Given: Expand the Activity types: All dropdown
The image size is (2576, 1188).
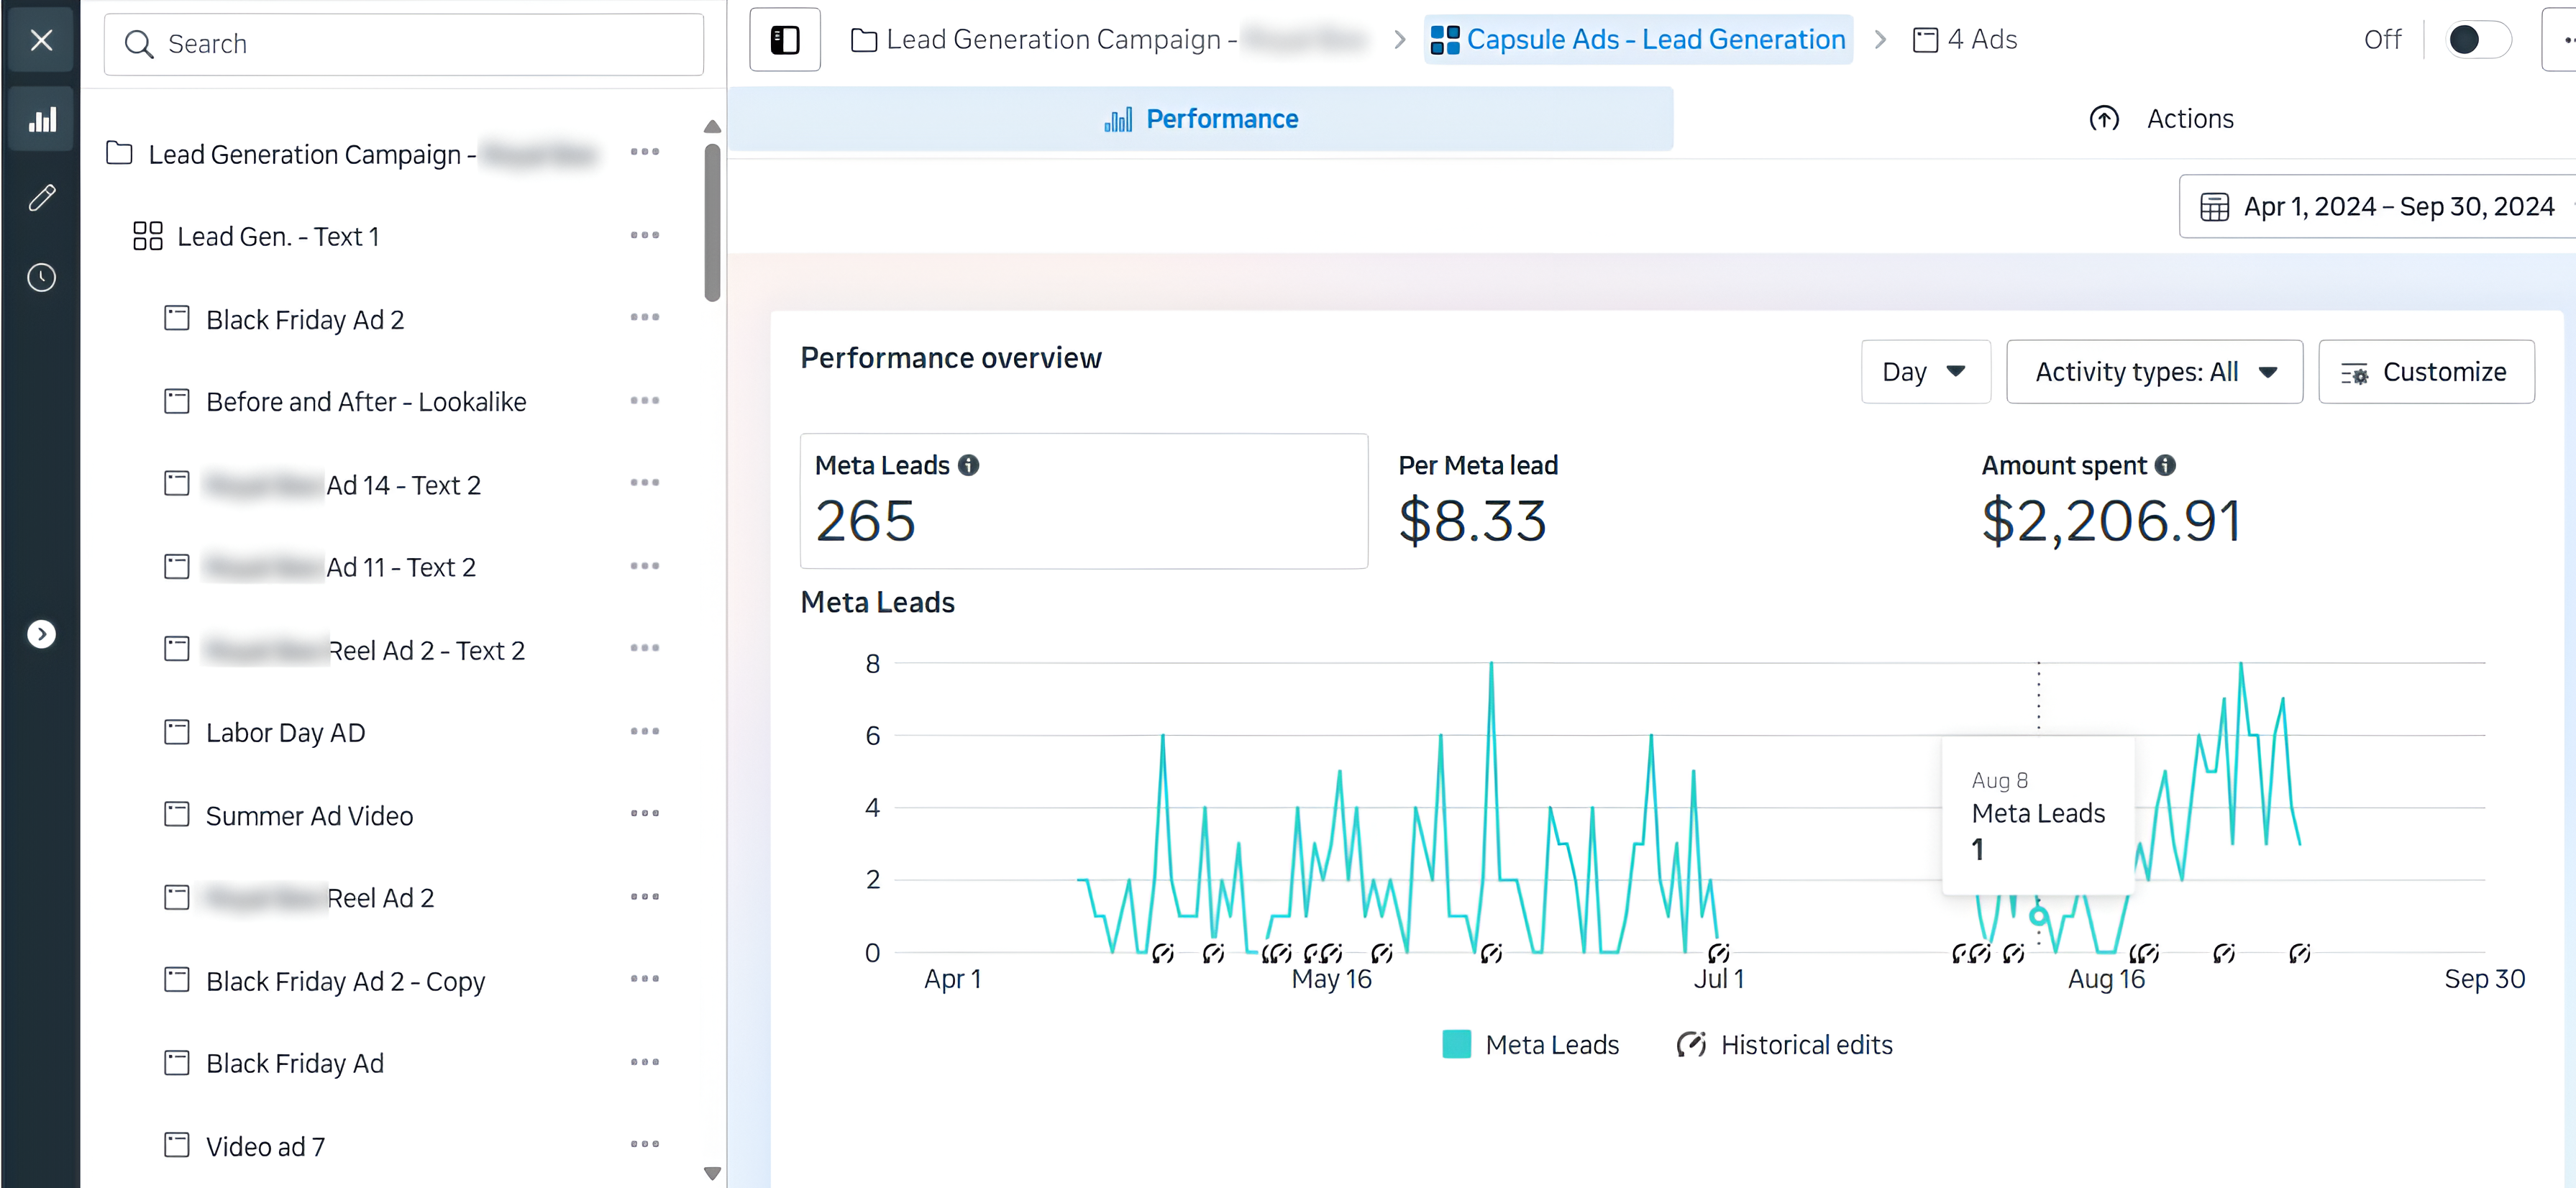Looking at the screenshot, I should [2154, 372].
